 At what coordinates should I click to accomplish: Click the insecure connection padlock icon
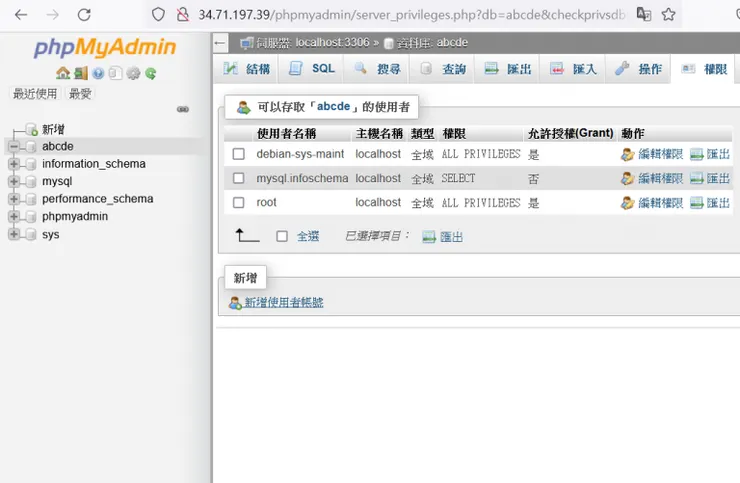pyautogui.click(x=183, y=15)
